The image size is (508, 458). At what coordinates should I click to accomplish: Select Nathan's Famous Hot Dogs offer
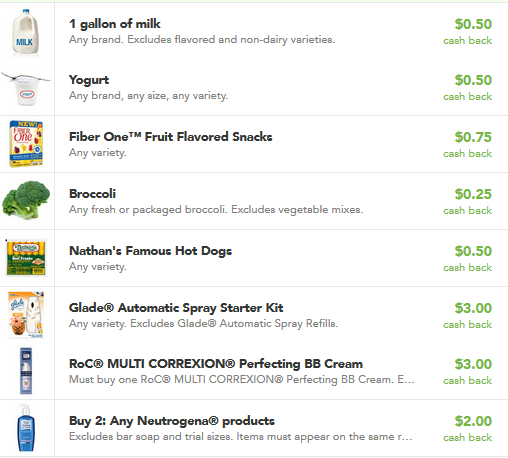click(x=150, y=251)
